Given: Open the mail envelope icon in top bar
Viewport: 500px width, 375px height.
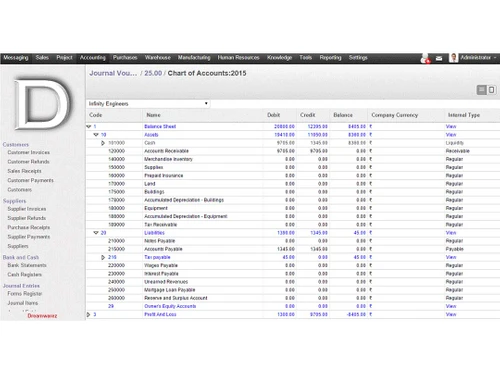Looking at the screenshot, I should pos(439,58).
